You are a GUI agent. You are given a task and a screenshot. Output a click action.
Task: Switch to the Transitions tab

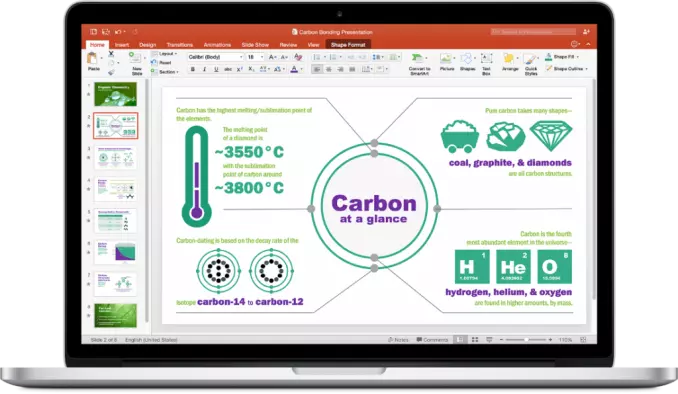179,45
